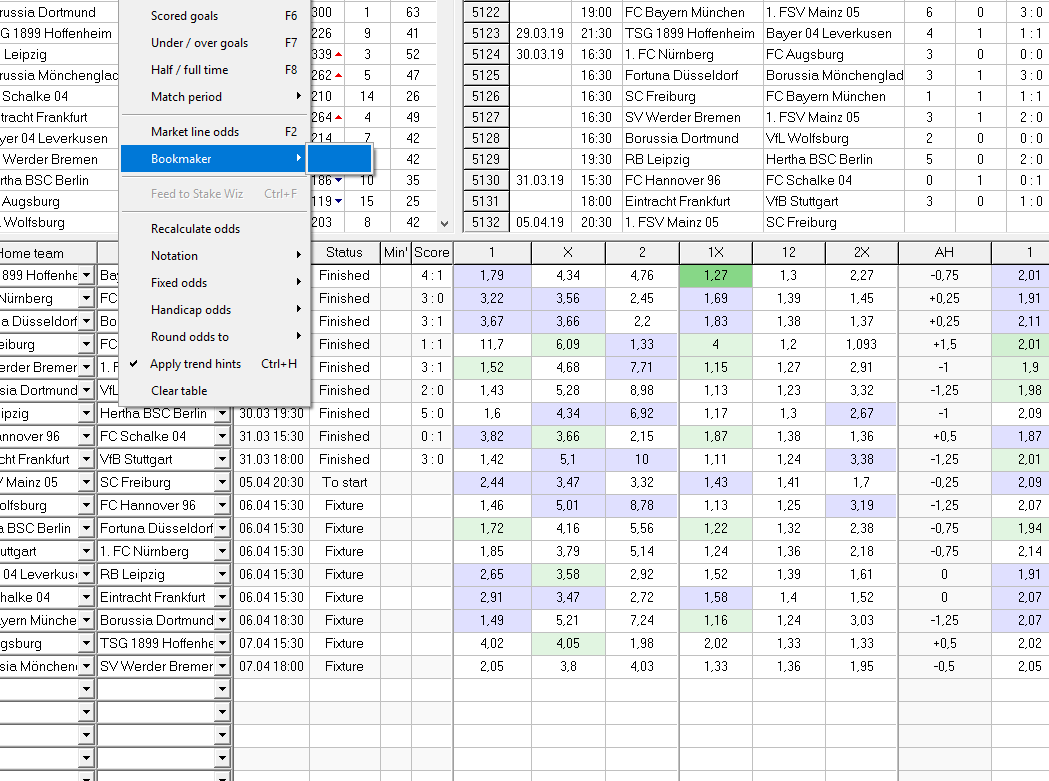
Task: Open home team dropdown in Nürnberg row
Action: point(86,298)
